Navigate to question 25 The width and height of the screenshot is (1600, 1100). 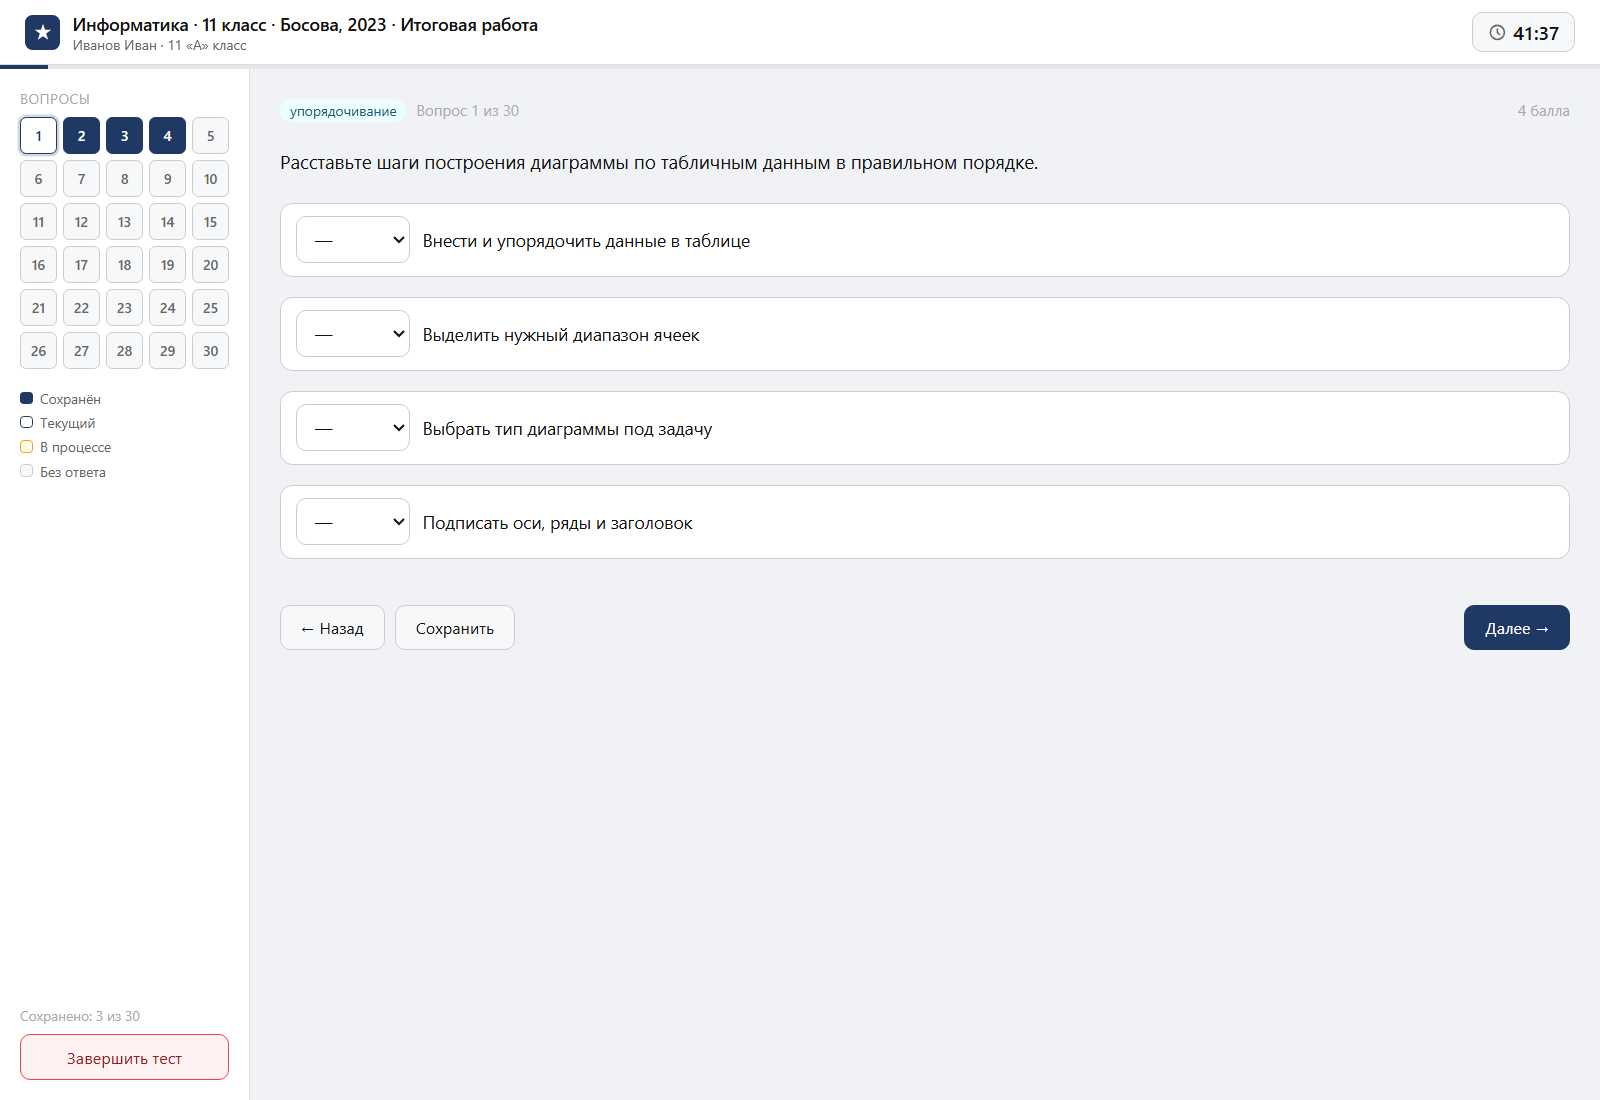[x=210, y=308]
